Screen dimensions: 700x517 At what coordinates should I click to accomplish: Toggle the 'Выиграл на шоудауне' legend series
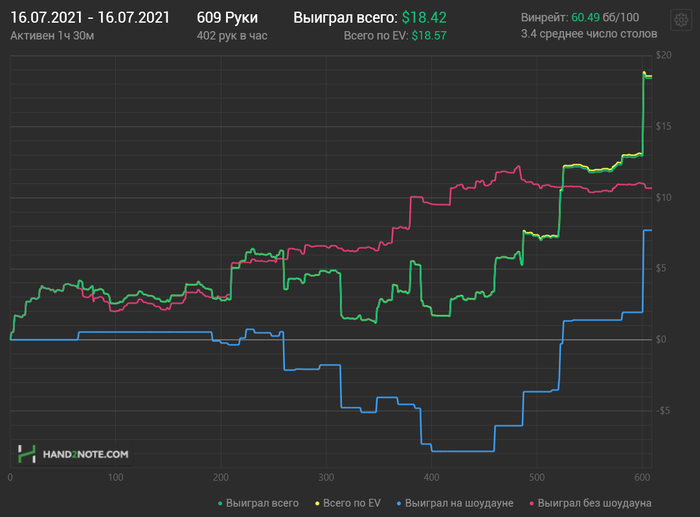coord(455,503)
